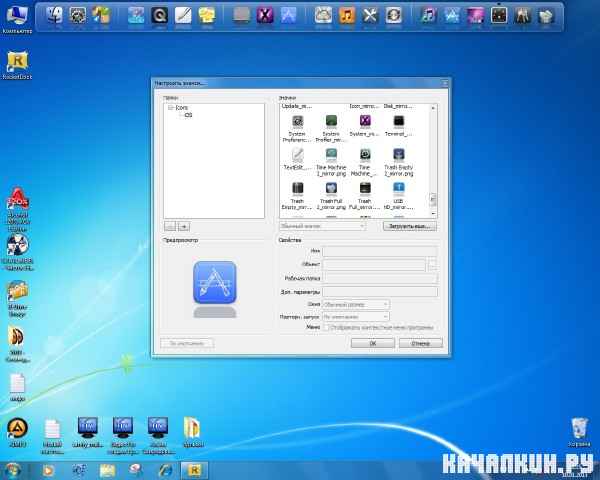Open the RocketDock taskbar button
Image resolution: width=600 pixels, height=480 pixels.
click(194, 470)
